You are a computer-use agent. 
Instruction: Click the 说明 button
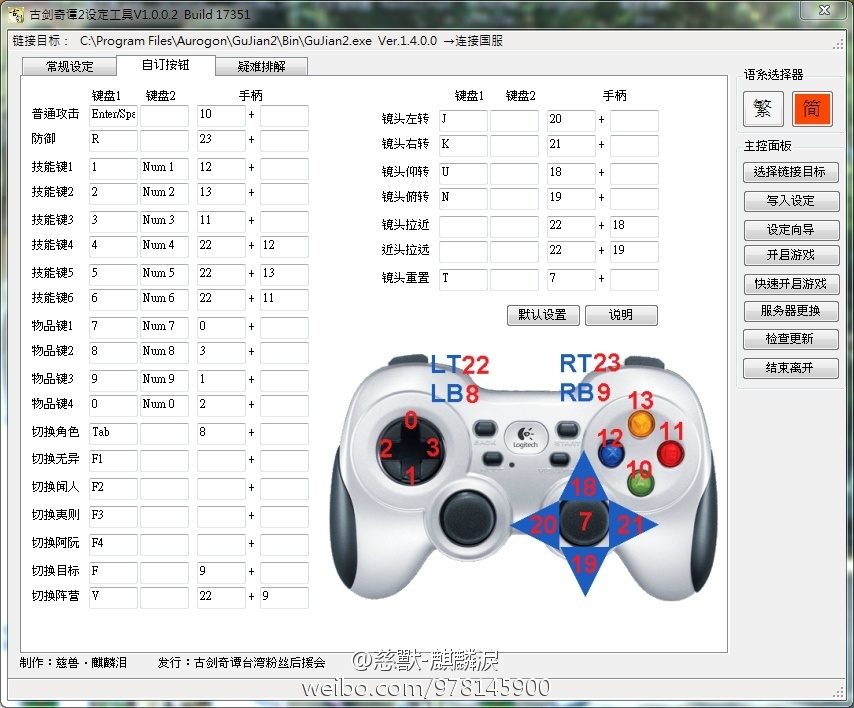pyautogui.click(x=621, y=315)
